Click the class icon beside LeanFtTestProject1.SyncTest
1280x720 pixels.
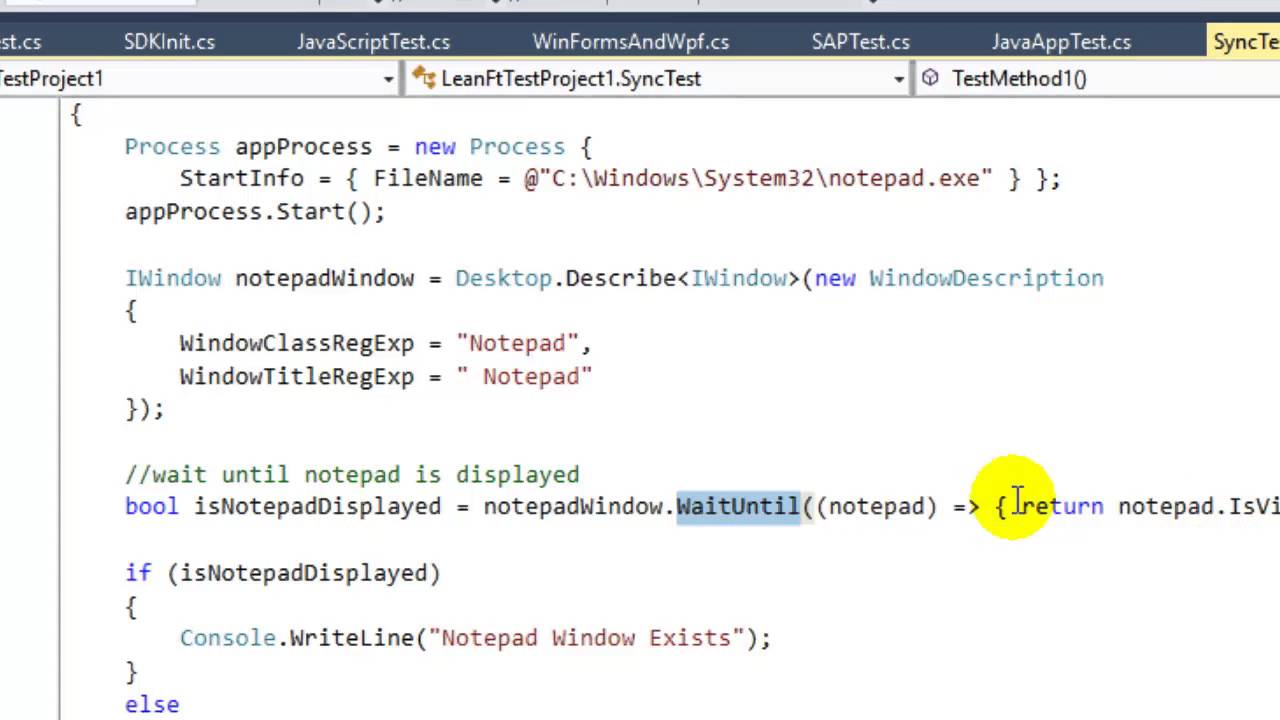click(x=424, y=78)
